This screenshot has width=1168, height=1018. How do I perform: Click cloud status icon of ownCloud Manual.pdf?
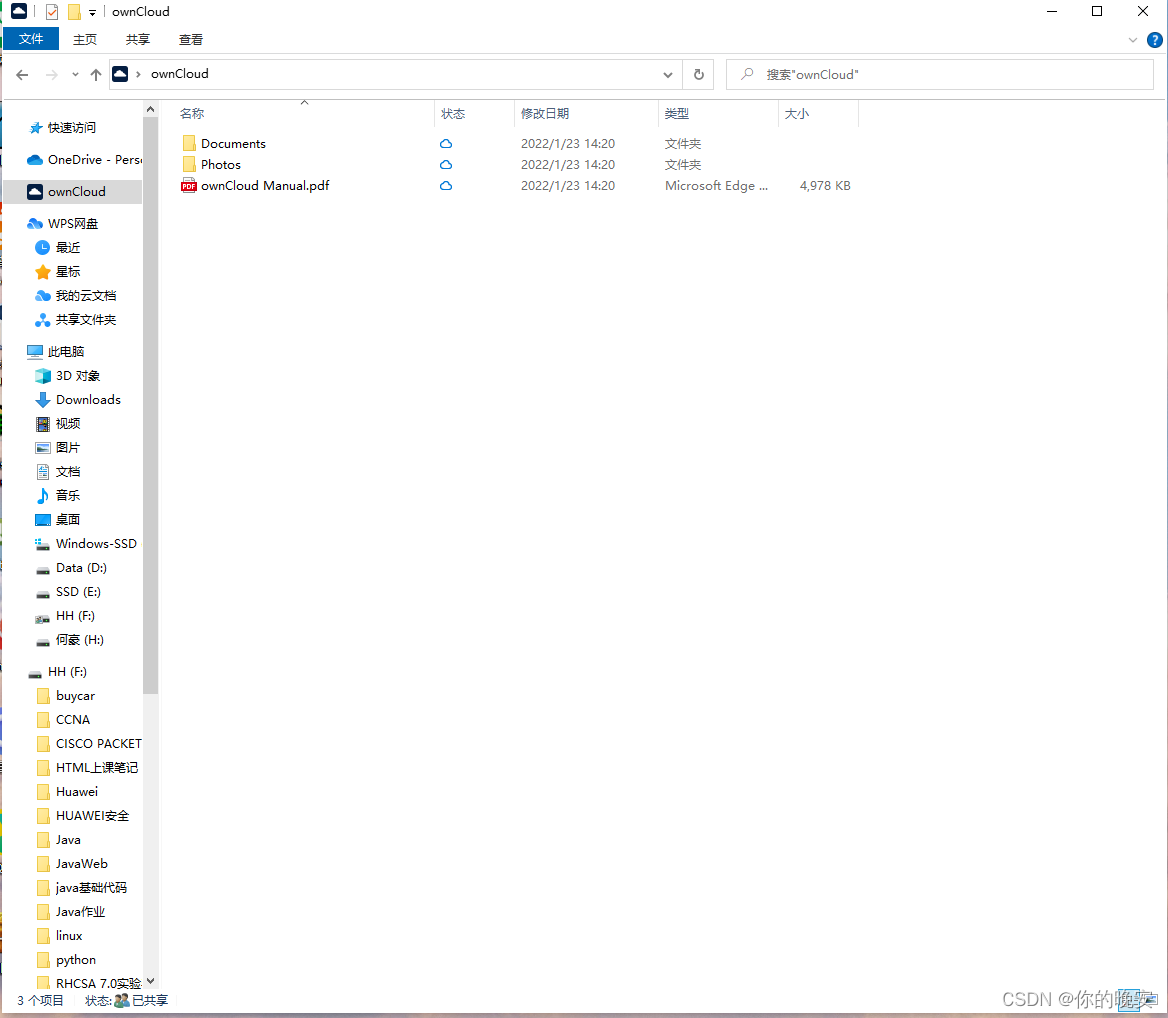coord(445,185)
